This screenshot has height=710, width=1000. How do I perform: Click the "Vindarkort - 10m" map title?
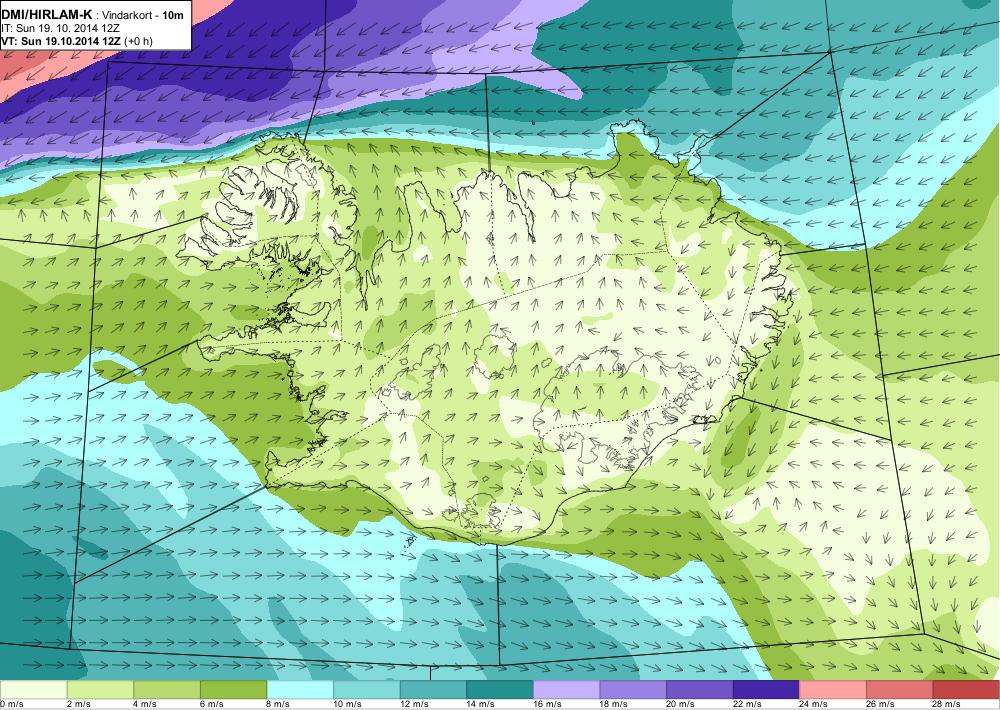click(143, 15)
